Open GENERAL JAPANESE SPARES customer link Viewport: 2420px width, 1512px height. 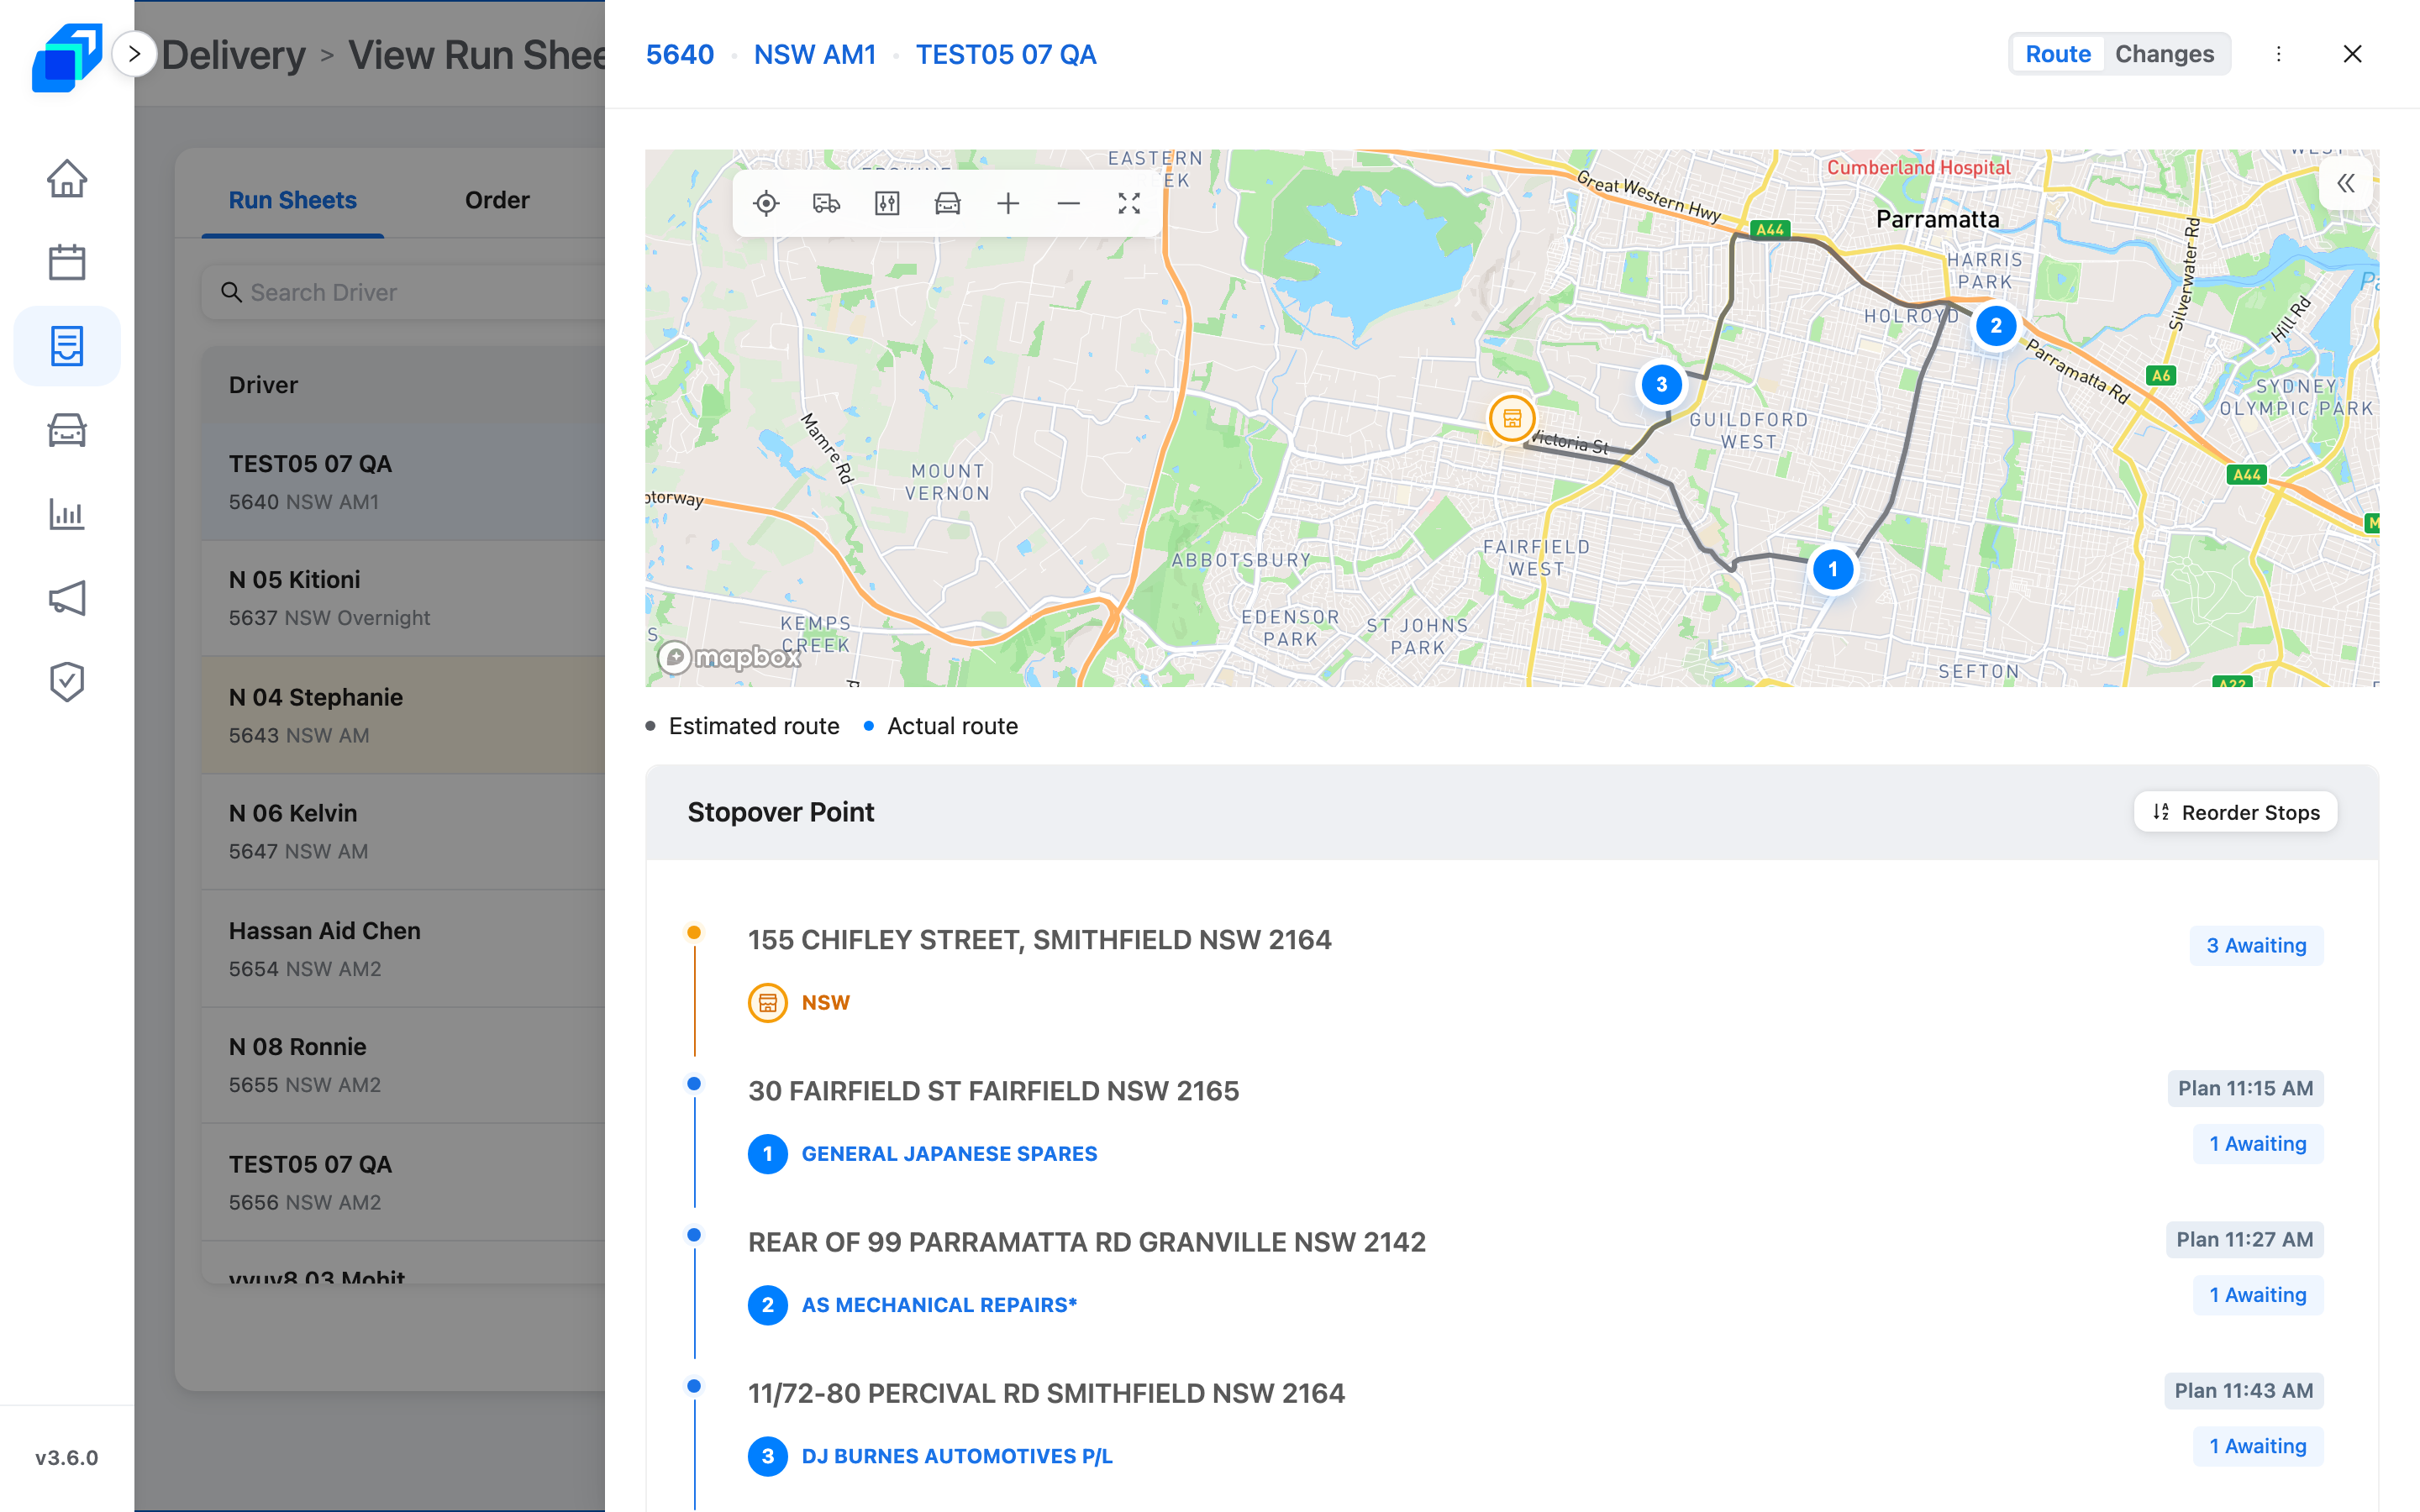tap(949, 1153)
